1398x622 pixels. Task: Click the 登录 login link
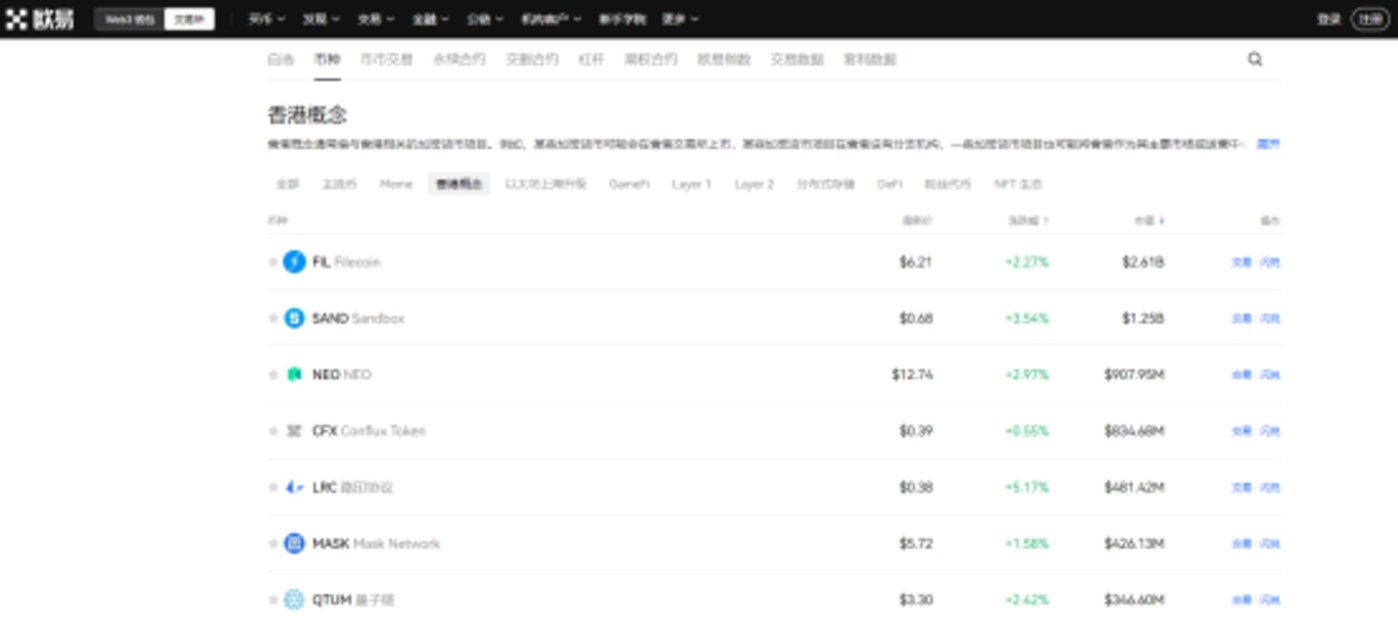click(x=1329, y=19)
